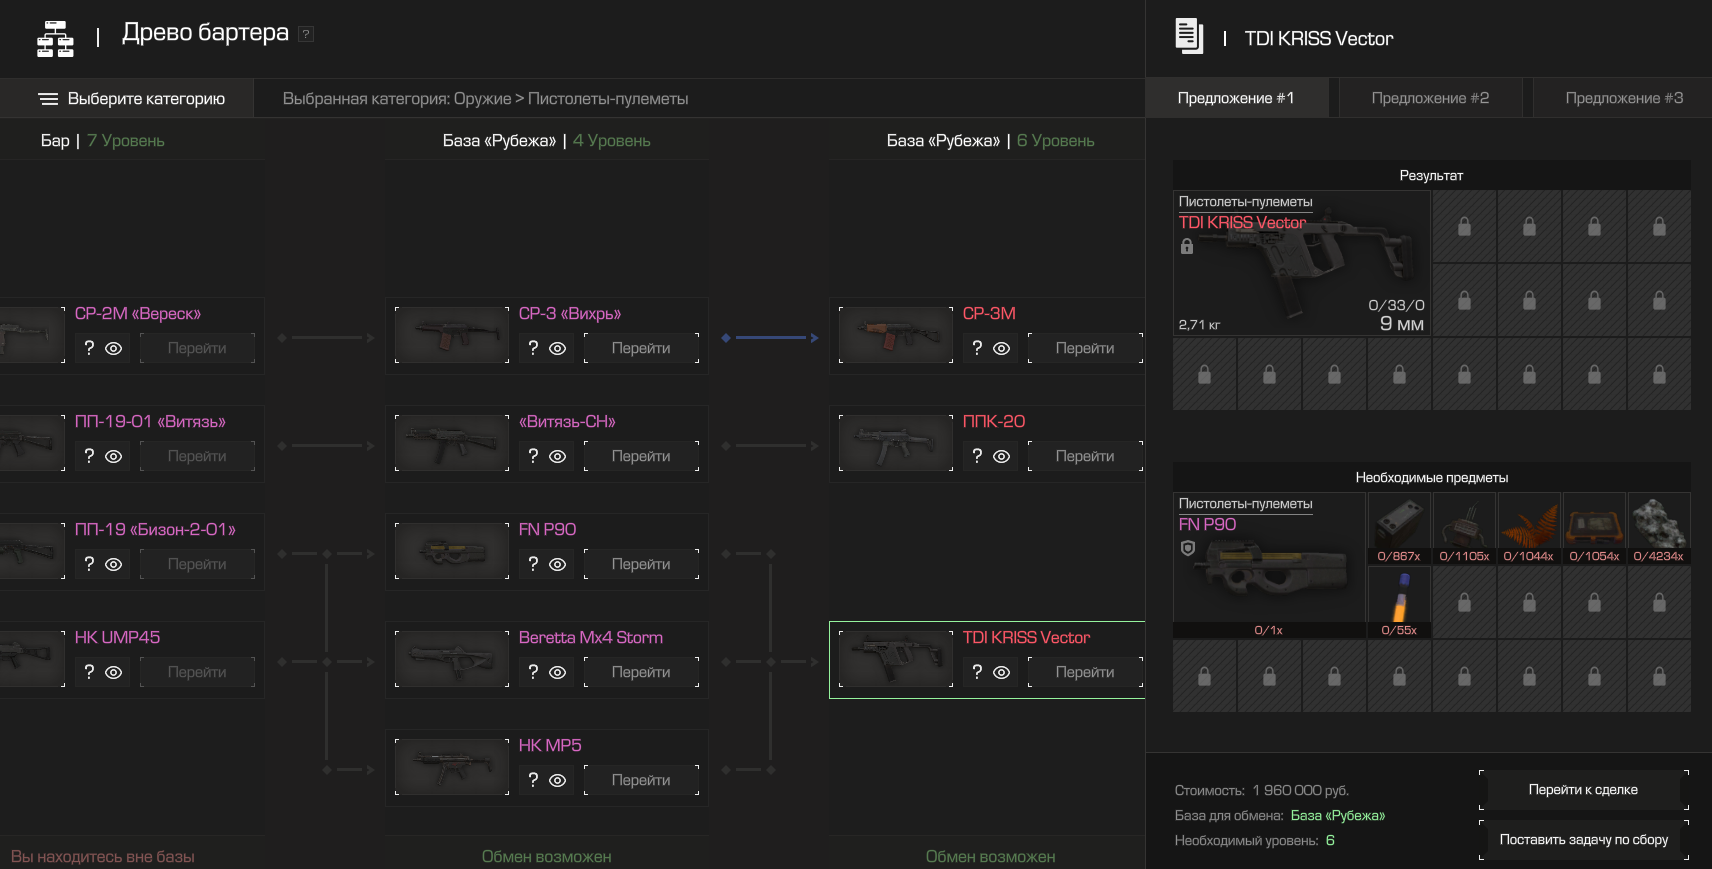Viewport: 1712px width, 869px height.
Task: Toggle eye icon for ППК-20
Action: point(1002,457)
